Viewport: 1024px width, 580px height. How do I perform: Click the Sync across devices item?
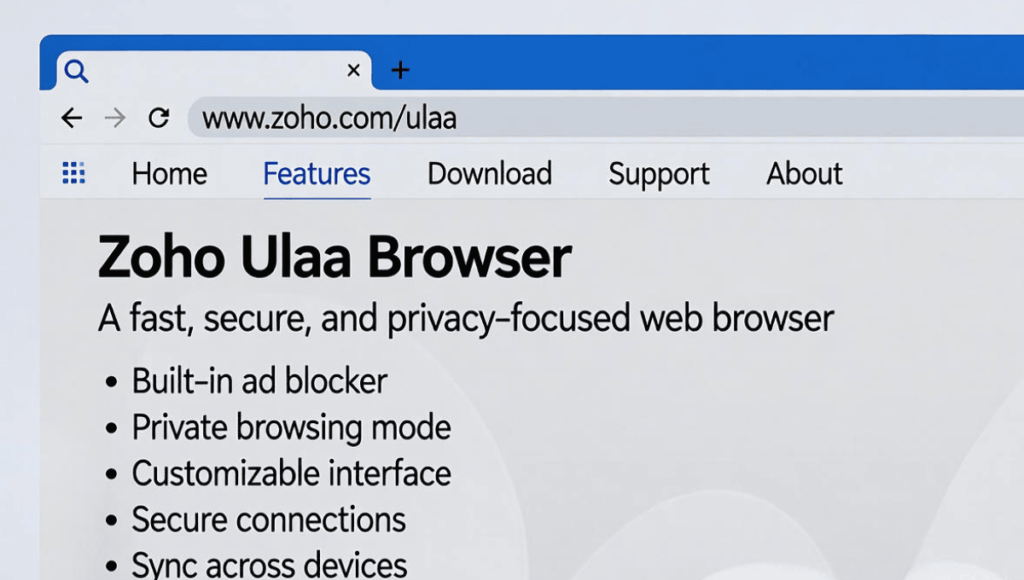[x=269, y=565]
